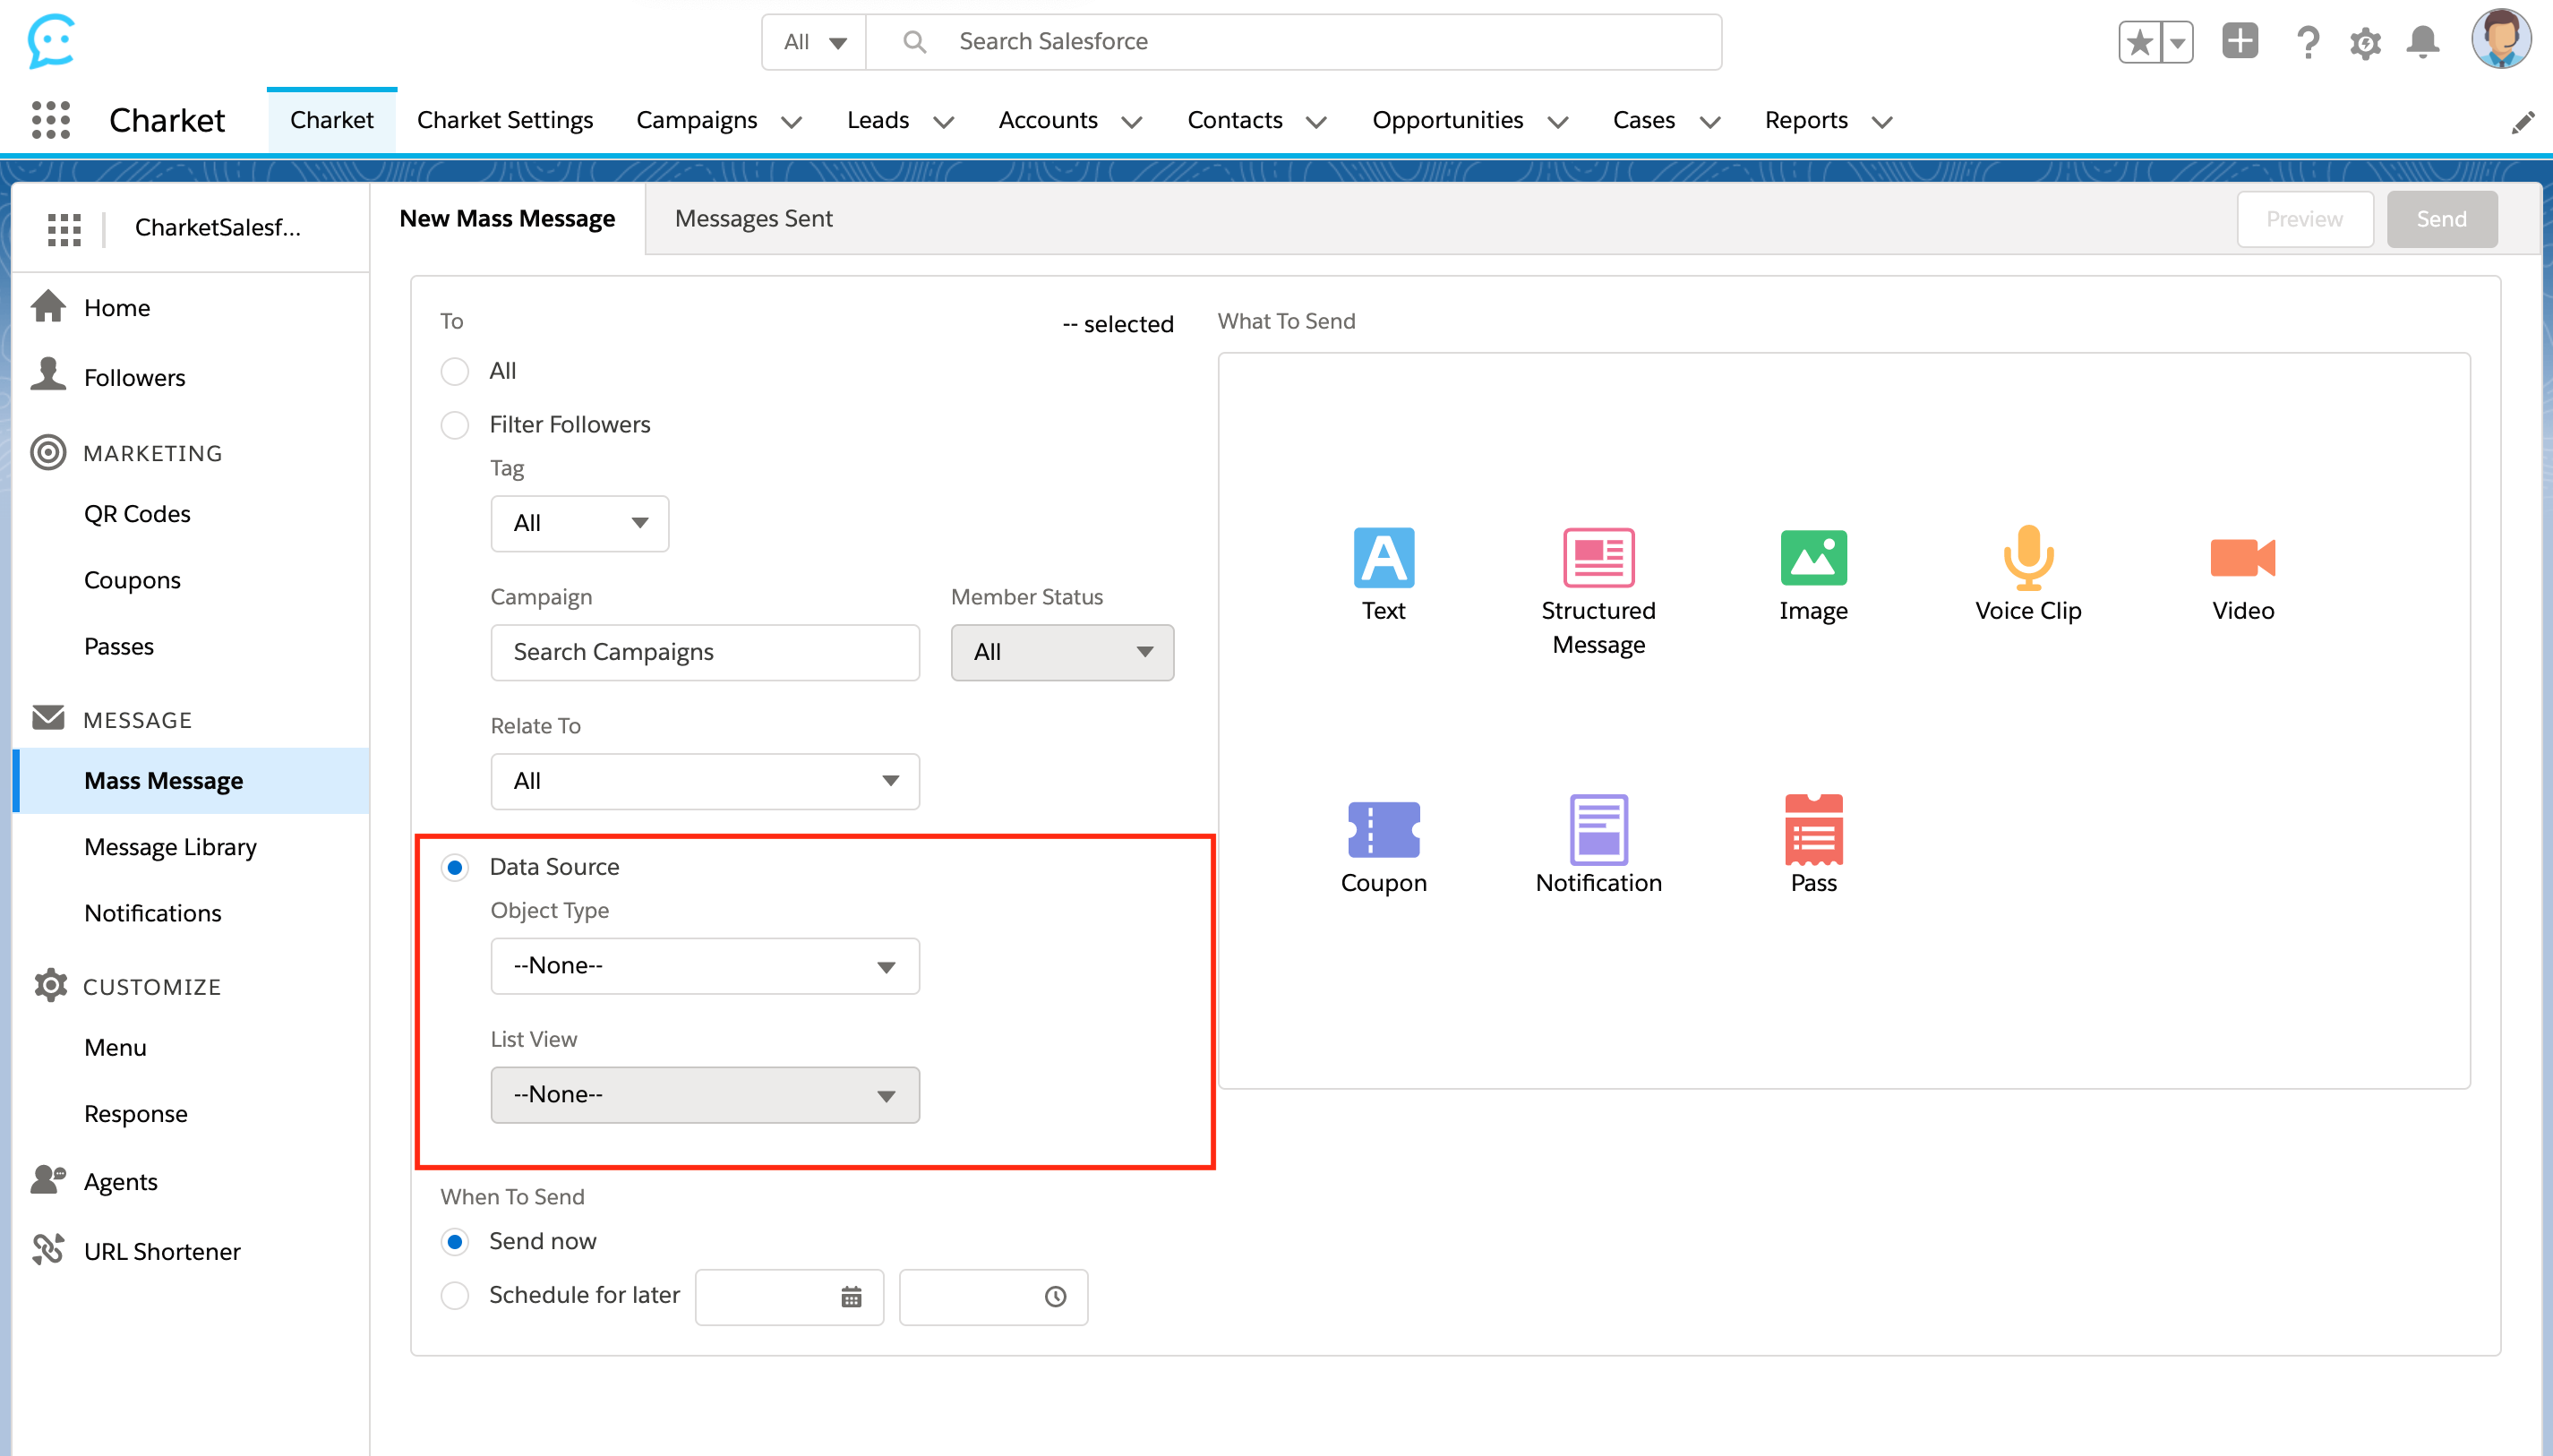Click the Search Campaigns input field
This screenshot has width=2553, height=1456.
(704, 652)
